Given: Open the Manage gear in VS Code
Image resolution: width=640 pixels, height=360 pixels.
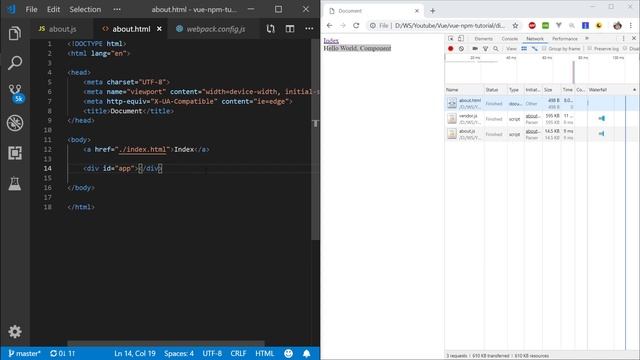Looking at the screenshot, I should 15,331.
